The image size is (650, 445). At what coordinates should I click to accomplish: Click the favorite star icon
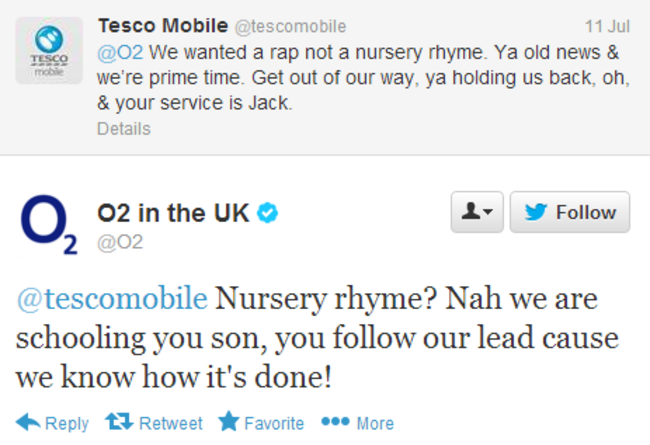tap(229, 421)
